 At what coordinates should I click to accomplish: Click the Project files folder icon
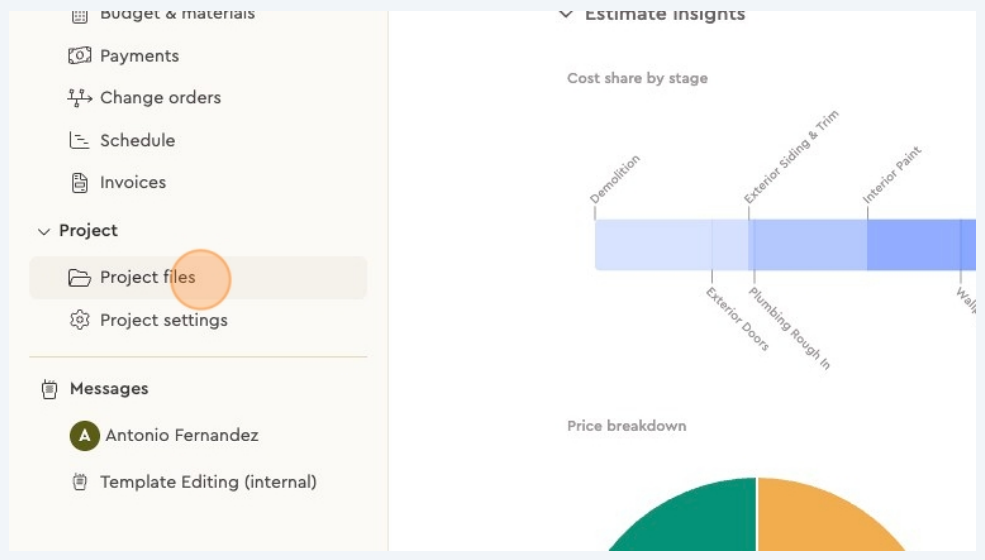[80, 278]
